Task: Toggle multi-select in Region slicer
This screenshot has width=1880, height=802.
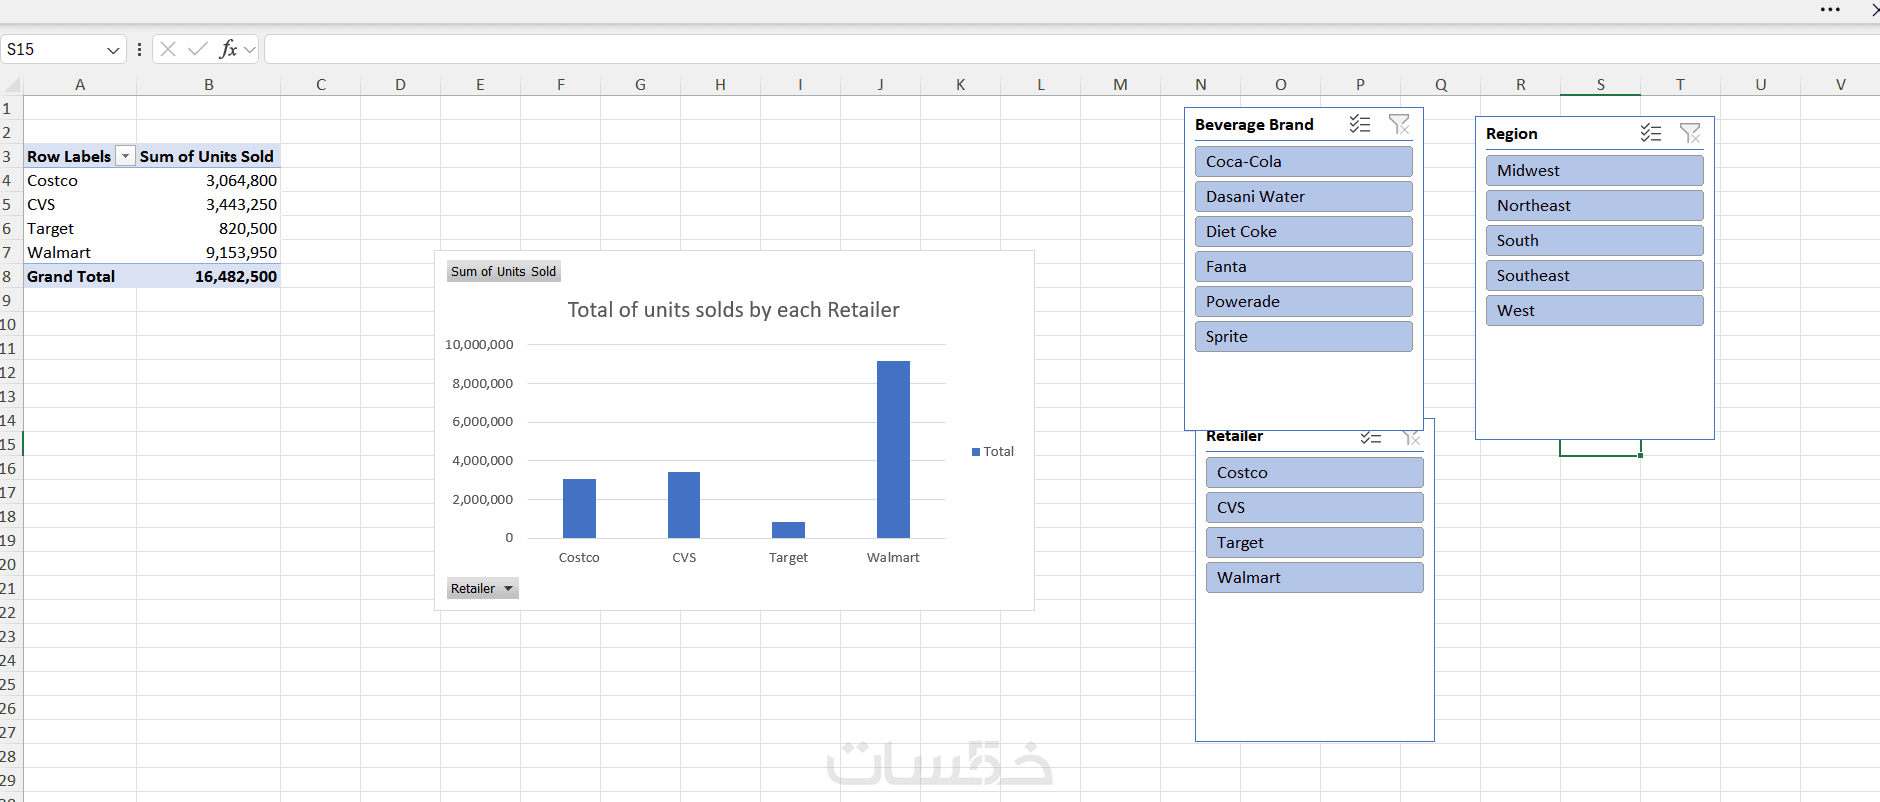Action: pyautogui.click(x=1650, y=133)
